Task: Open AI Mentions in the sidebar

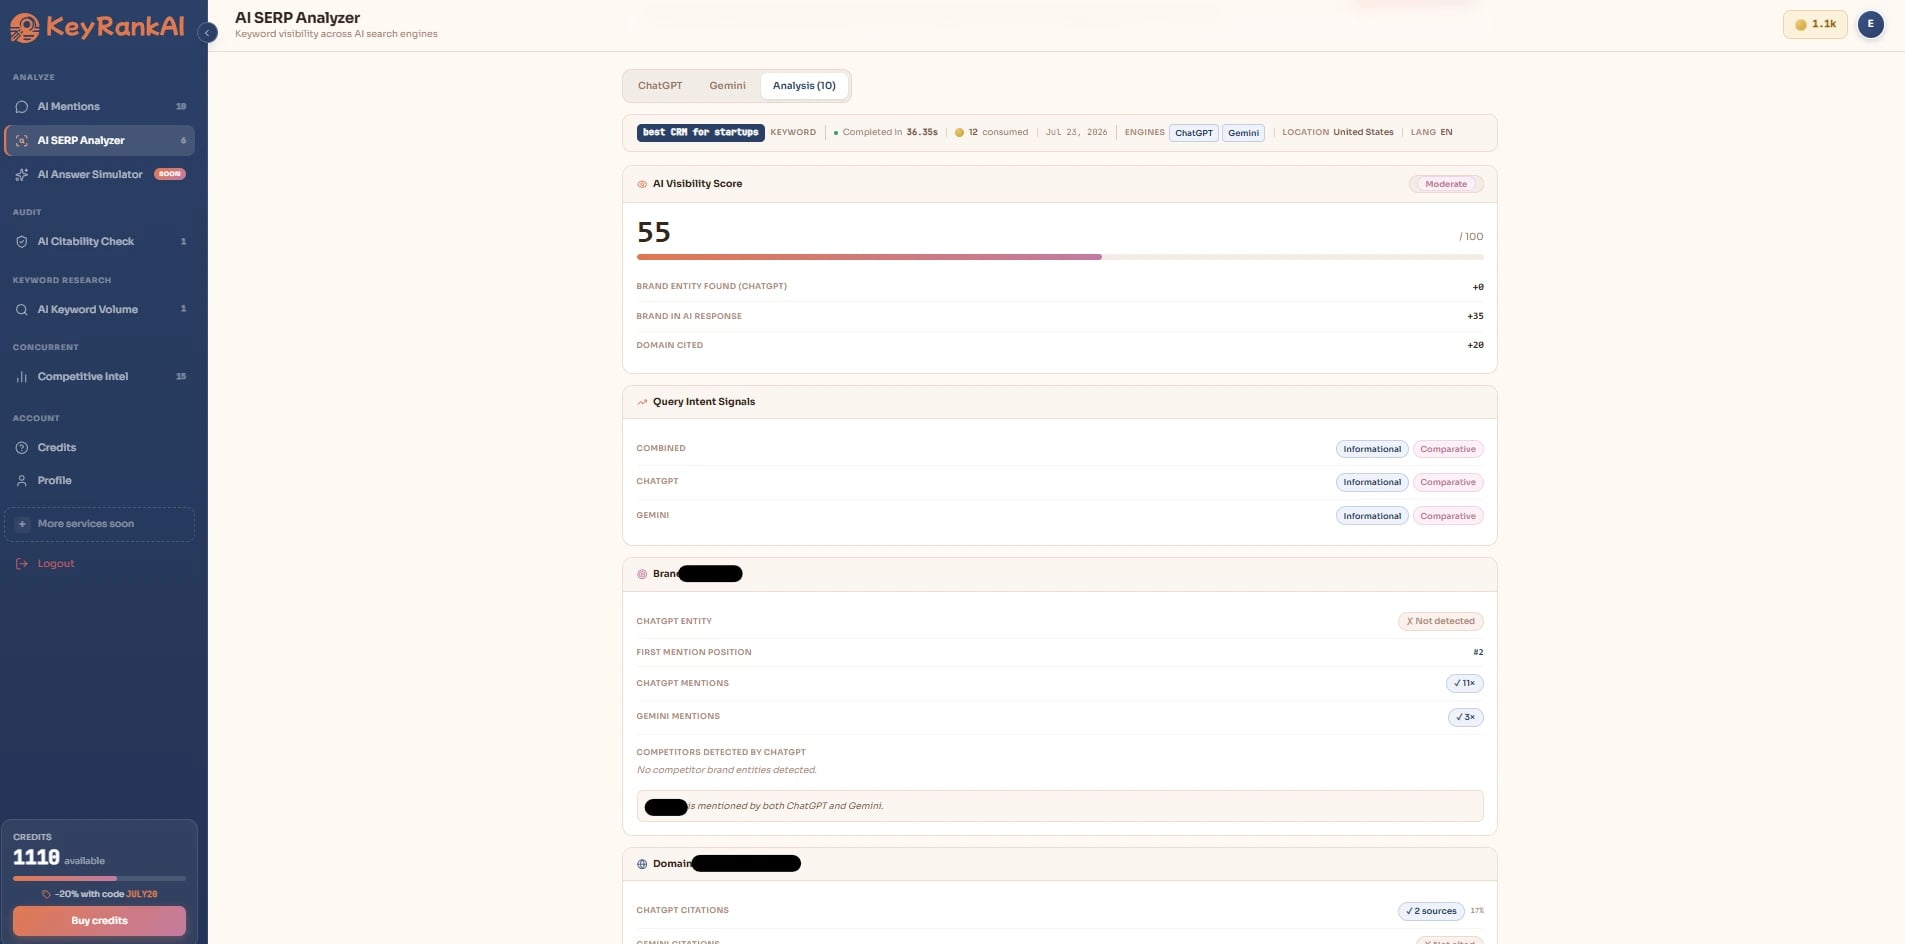Action: click(x=99, y=107)
